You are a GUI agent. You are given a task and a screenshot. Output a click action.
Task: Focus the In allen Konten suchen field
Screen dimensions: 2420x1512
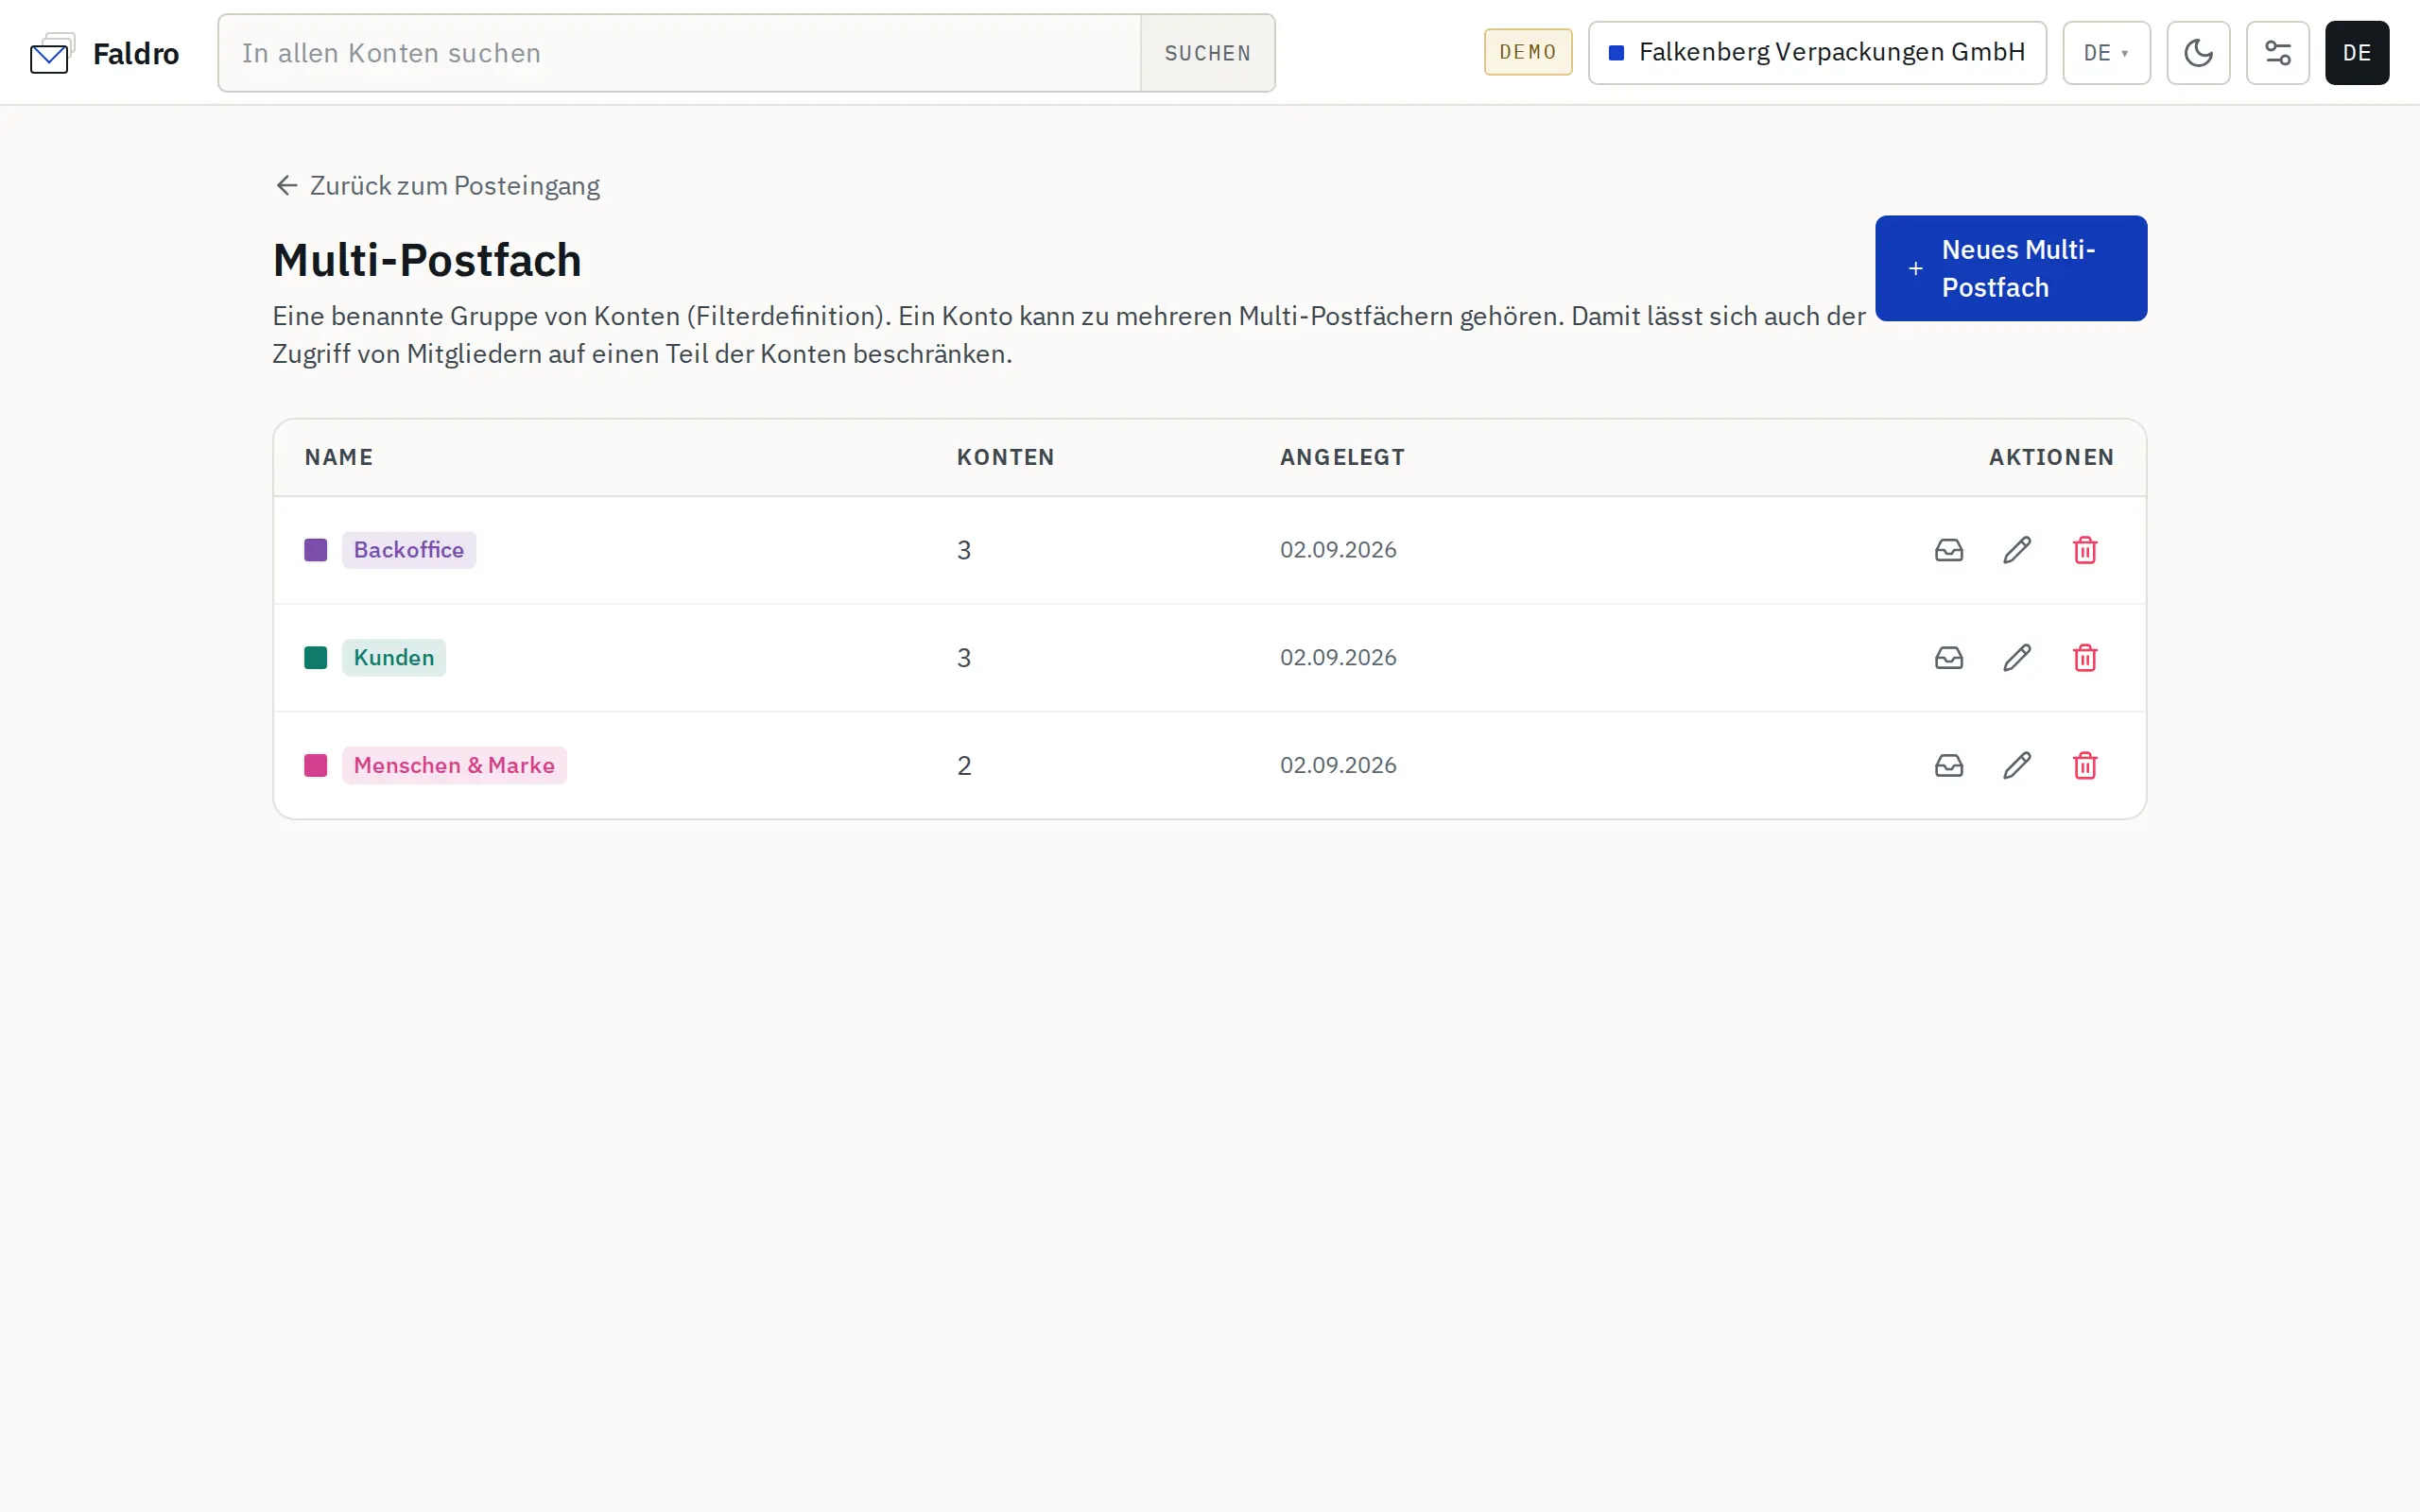point(680,53)
